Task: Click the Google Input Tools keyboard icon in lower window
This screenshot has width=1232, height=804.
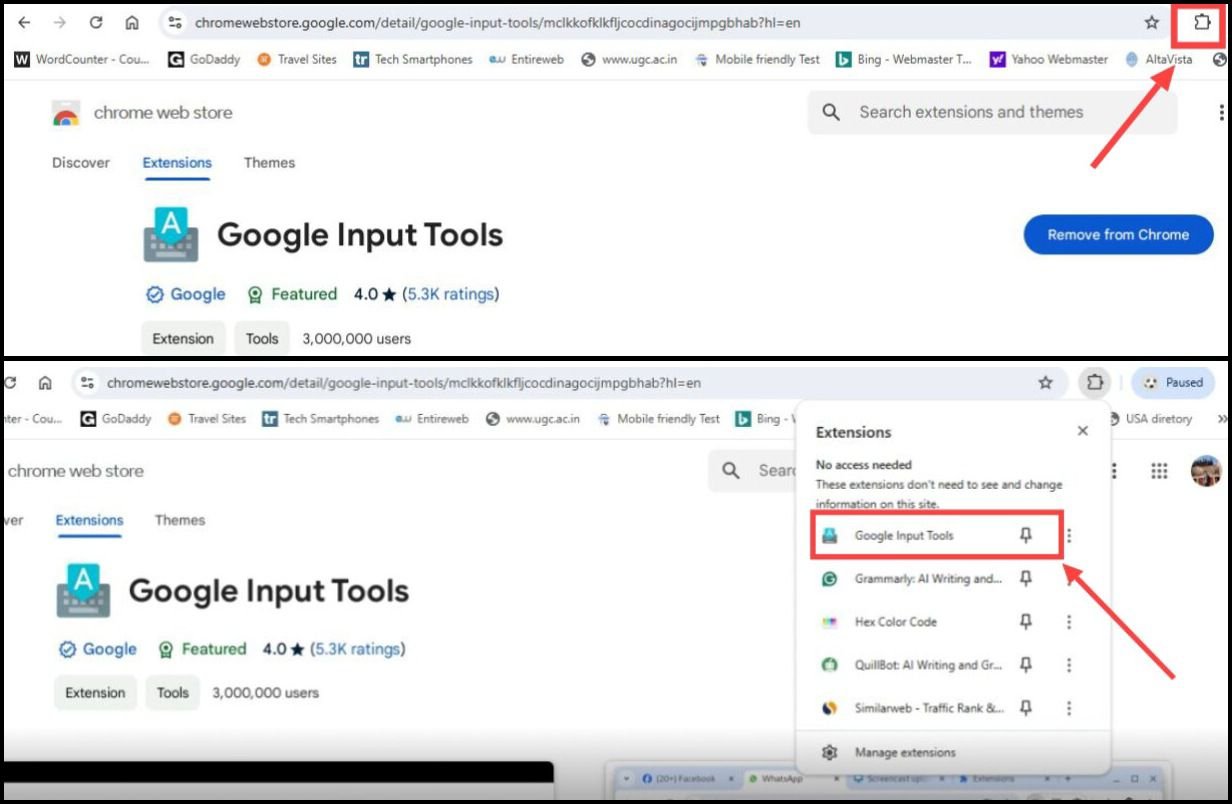Action: pos(83,592)
